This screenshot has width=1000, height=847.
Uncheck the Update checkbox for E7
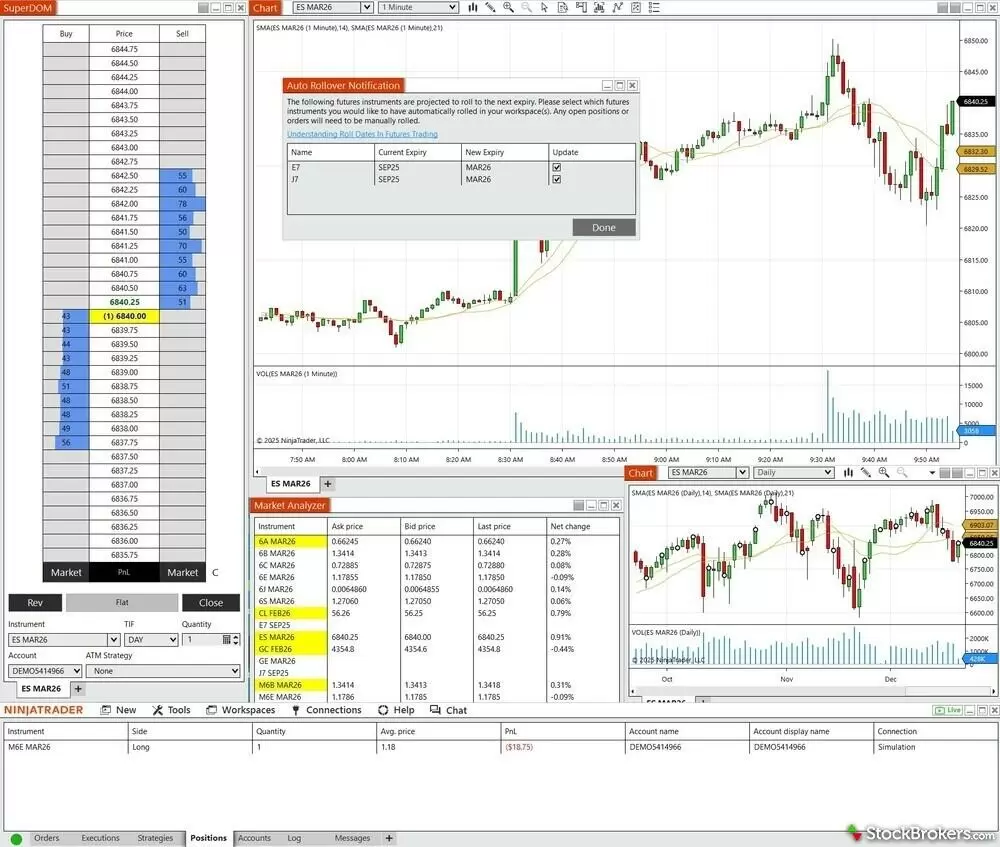tap(556, 167)
